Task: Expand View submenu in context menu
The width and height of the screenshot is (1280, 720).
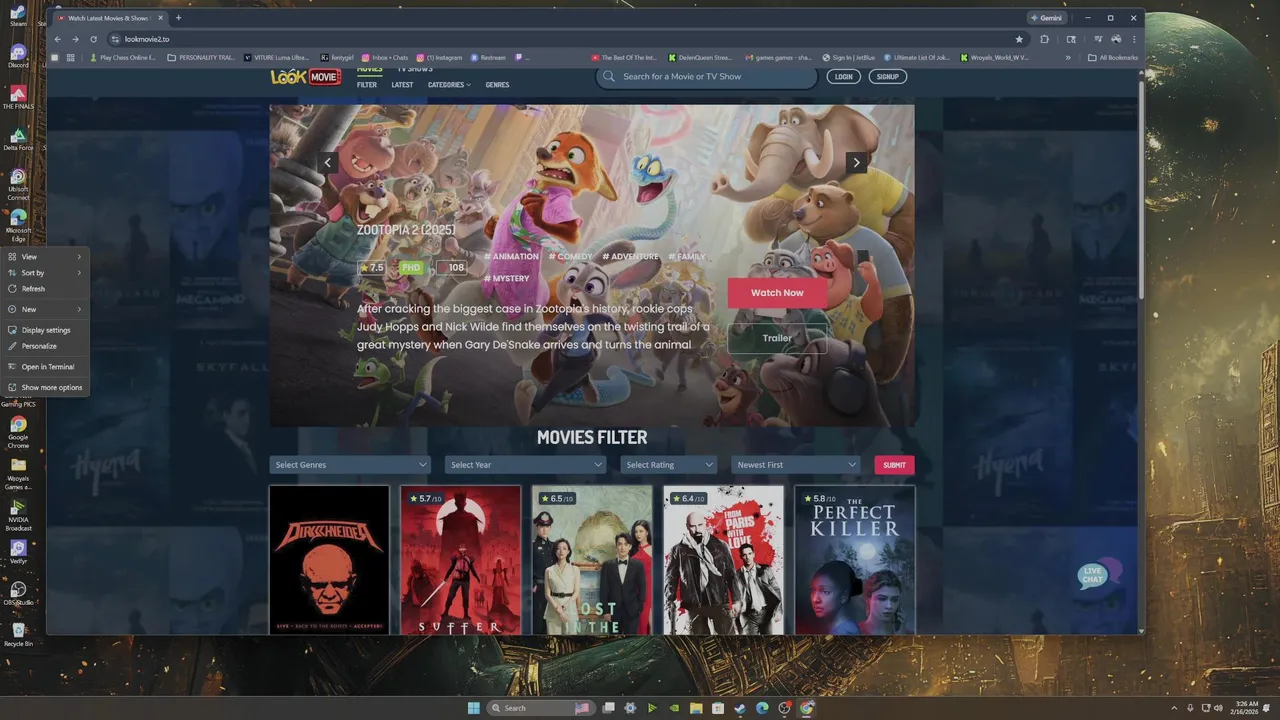Action: (45, 257)
